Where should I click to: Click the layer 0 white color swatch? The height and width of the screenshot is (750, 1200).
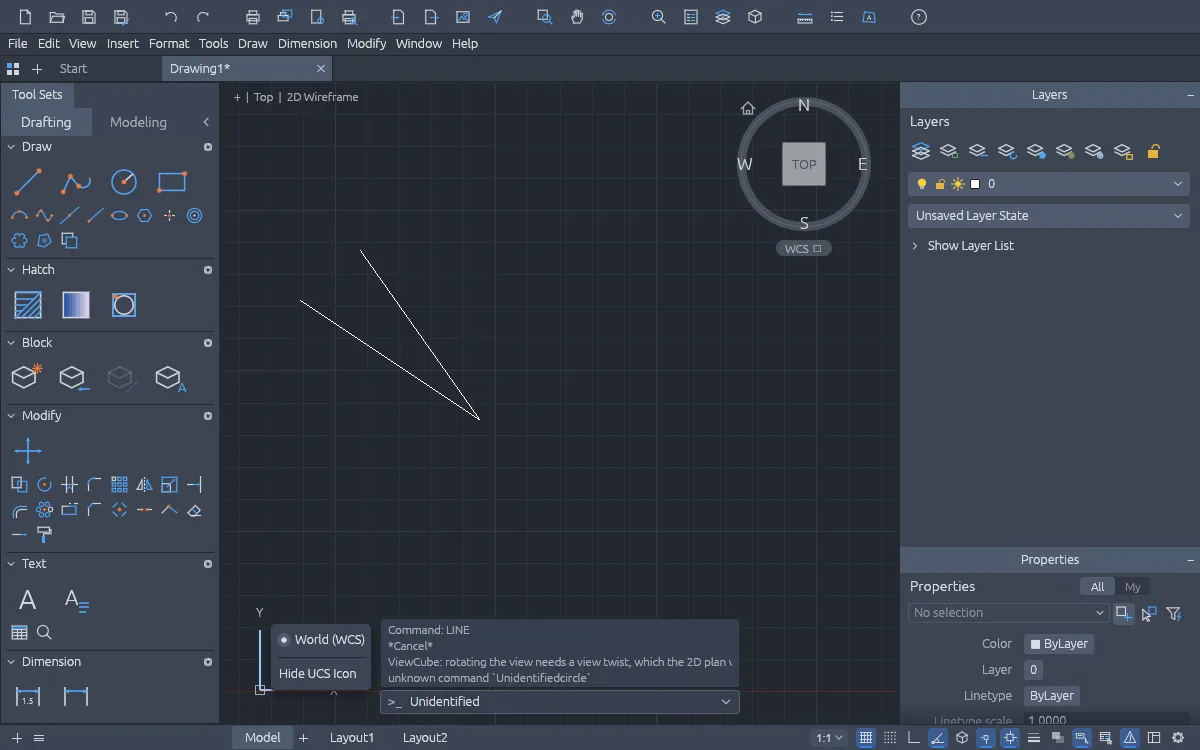[975, 184]
